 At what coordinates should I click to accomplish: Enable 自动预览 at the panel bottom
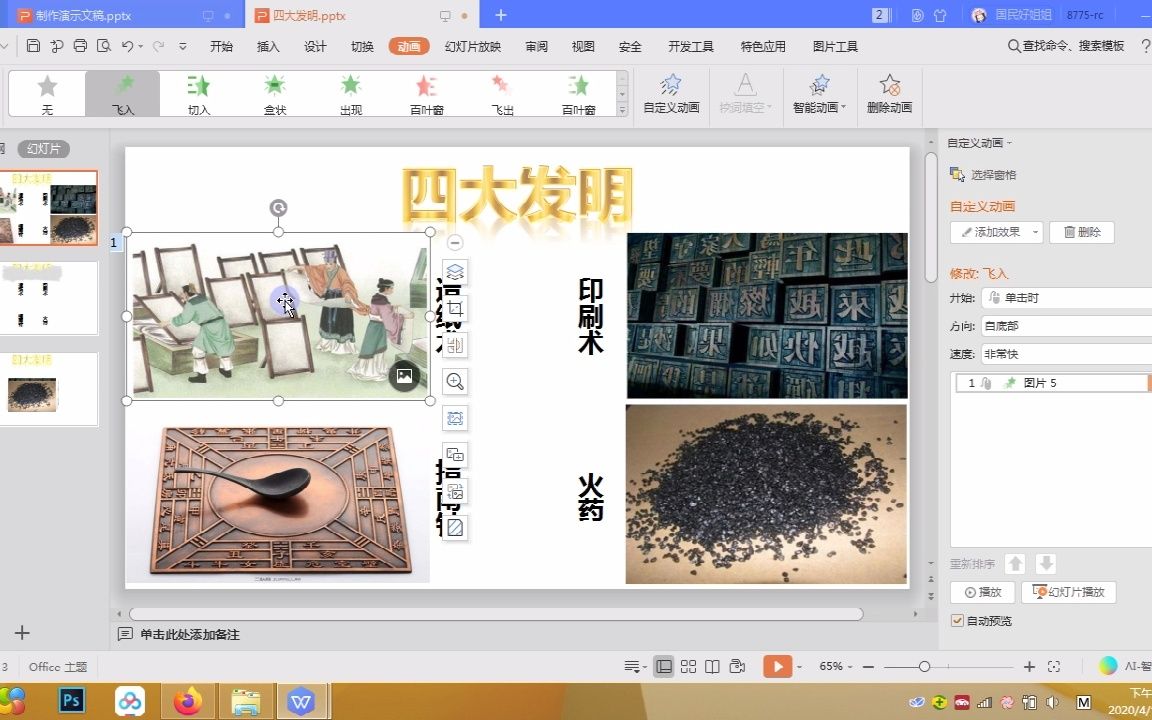coord(957,620)
